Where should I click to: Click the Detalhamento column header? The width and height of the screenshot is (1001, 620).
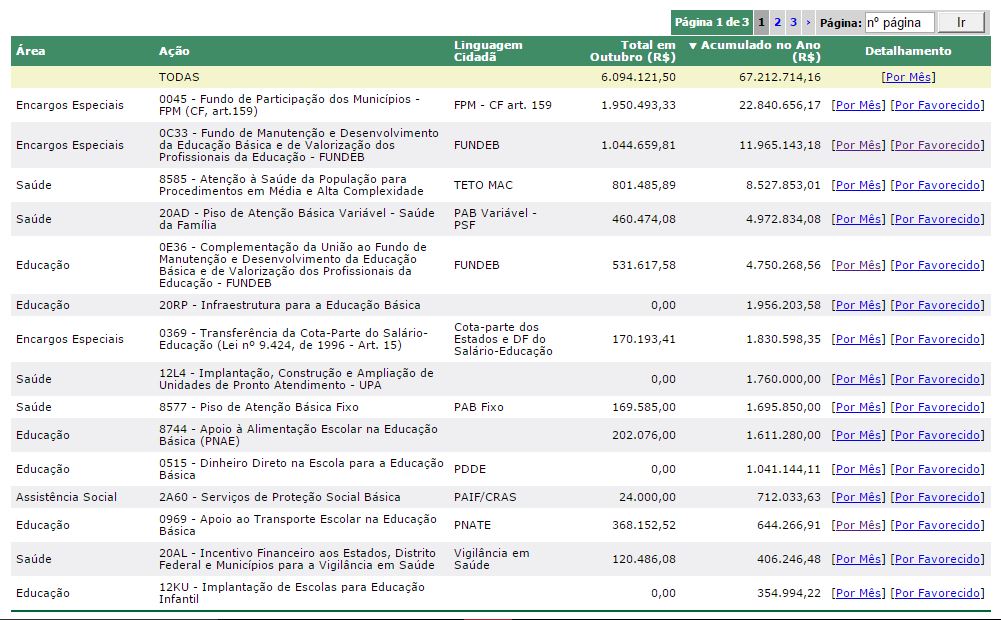[908, 51]
